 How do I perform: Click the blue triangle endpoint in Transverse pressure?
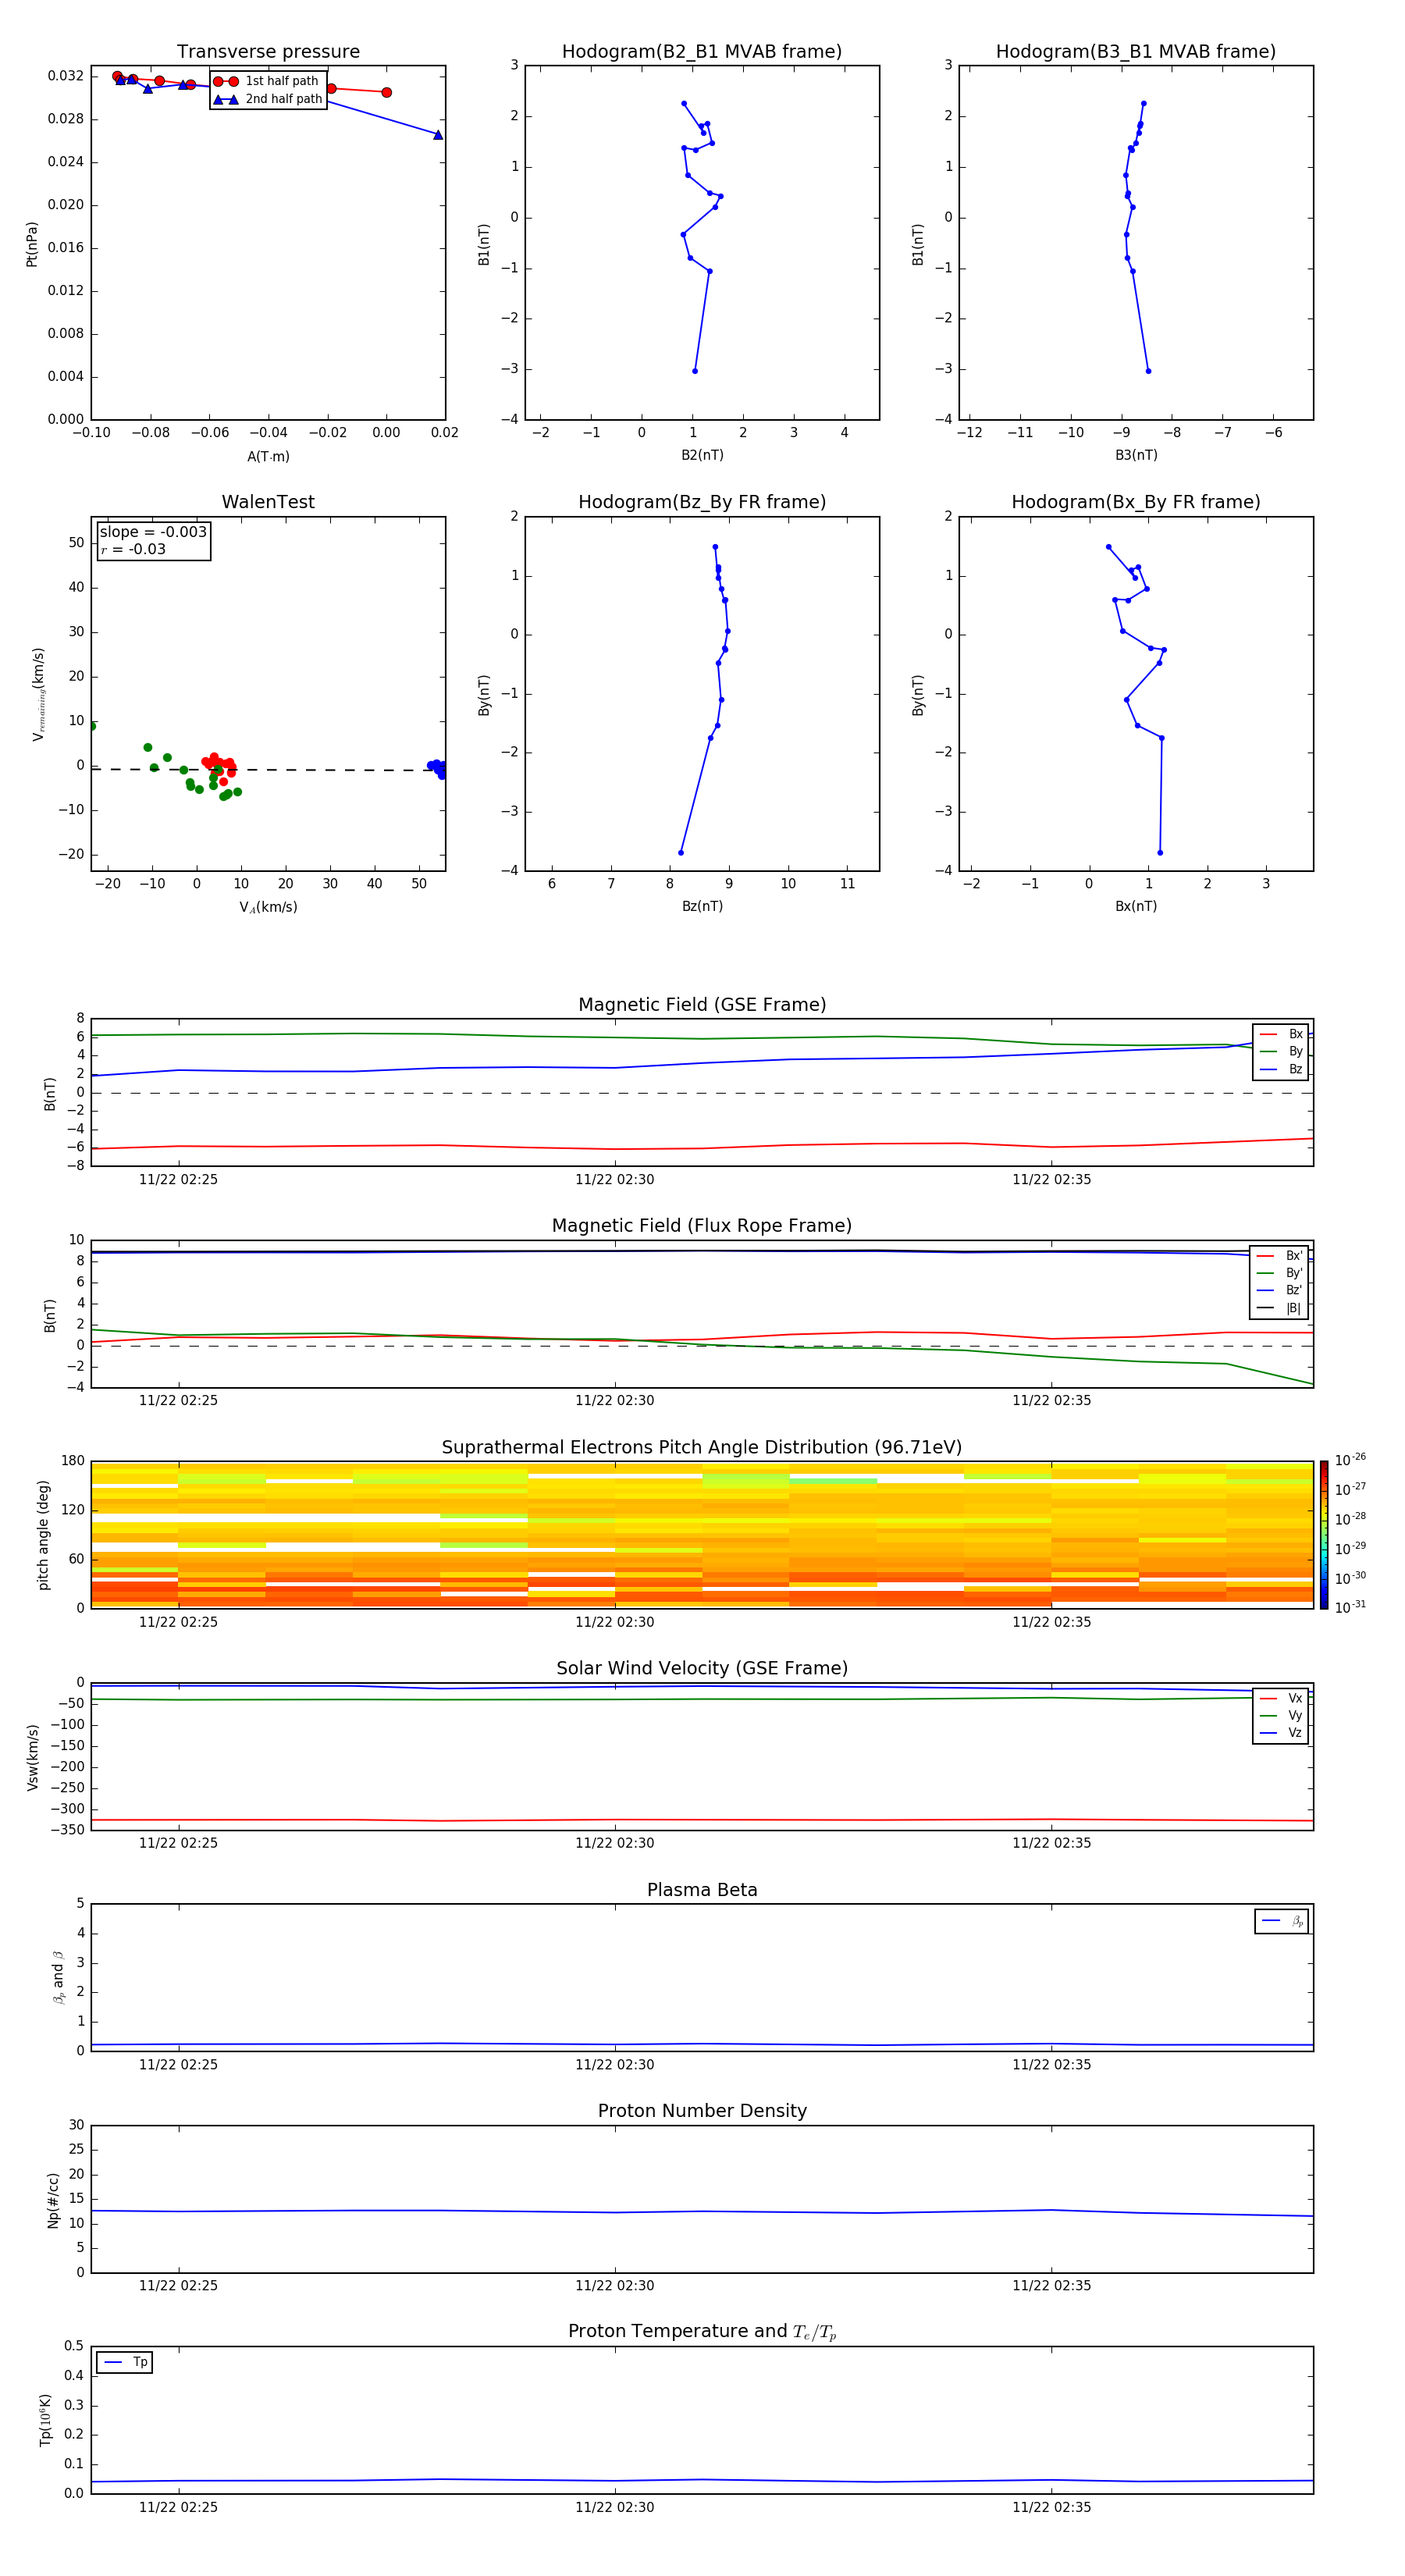pyautogui.click(x=437, y=134)
